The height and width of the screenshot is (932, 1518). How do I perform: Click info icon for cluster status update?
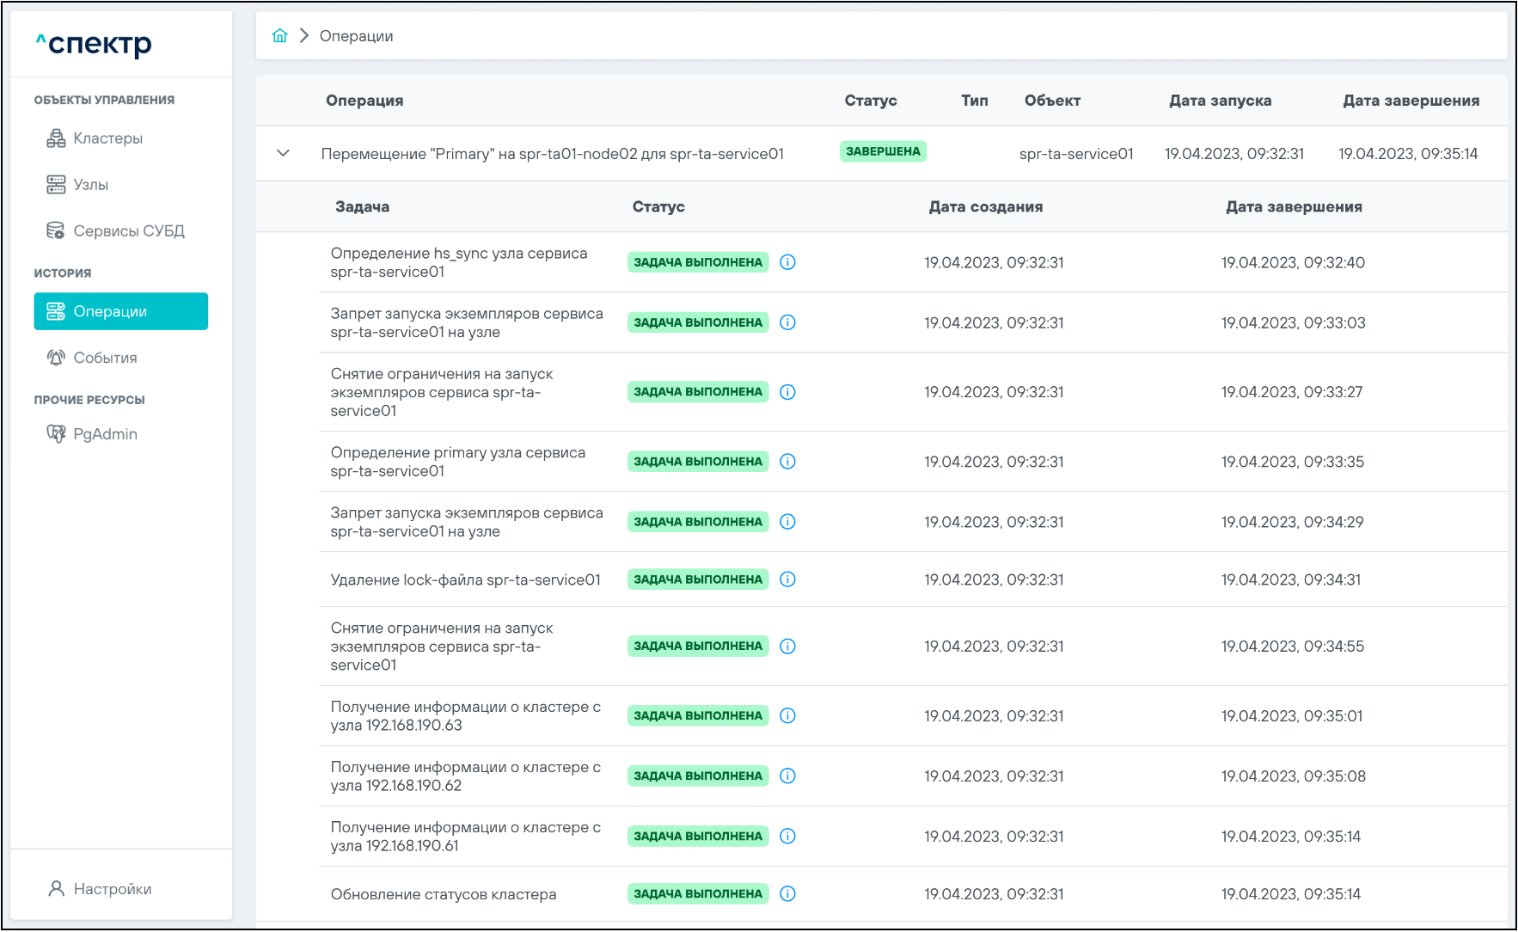tap(788, 894)
